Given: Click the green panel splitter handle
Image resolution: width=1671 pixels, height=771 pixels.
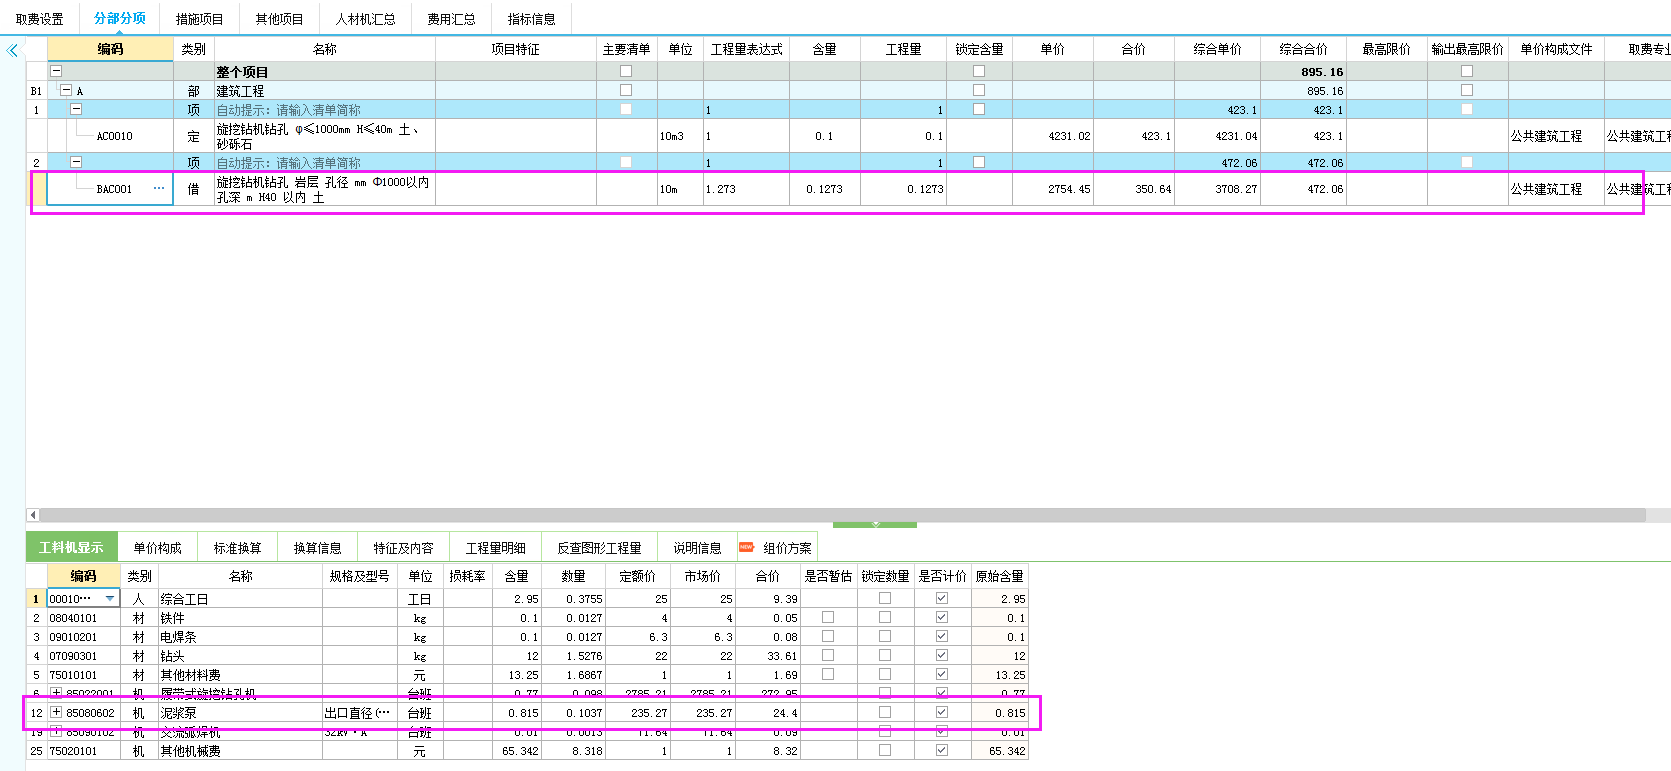Looking at the screenshot, I should tap(875, 524).
